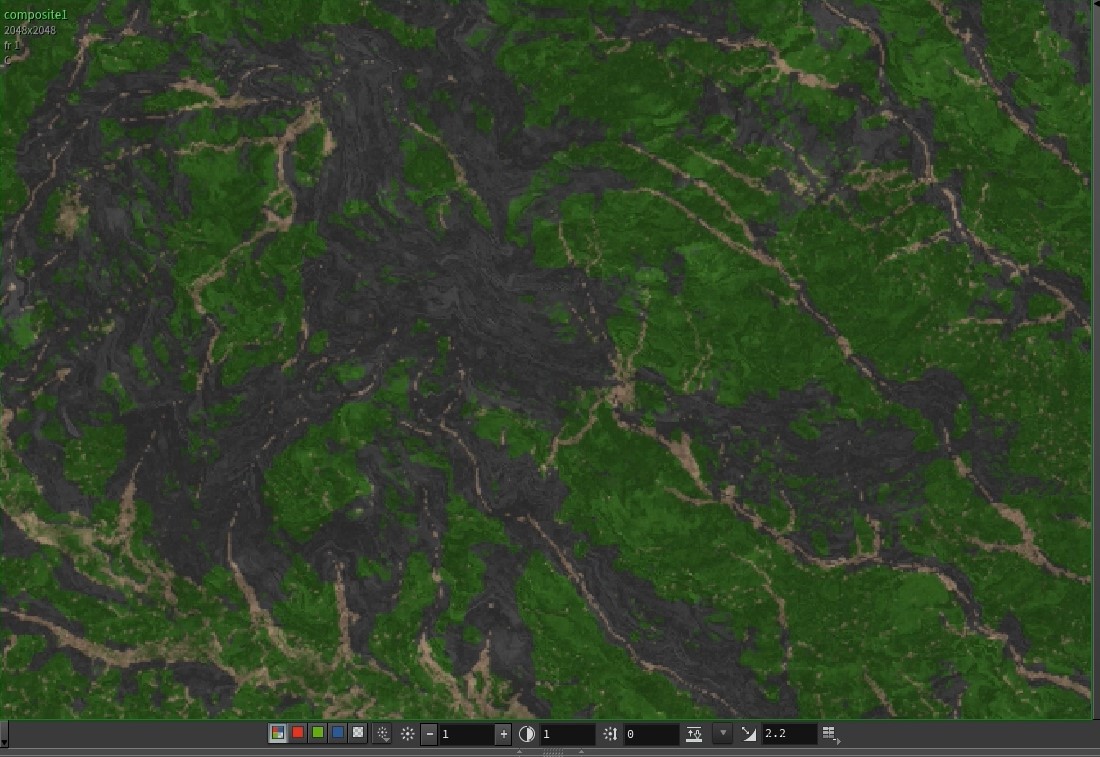Viewport: 1100px width, 757px height.
Task: Click the brightness sun icon
Action: [x=408, y=734]
